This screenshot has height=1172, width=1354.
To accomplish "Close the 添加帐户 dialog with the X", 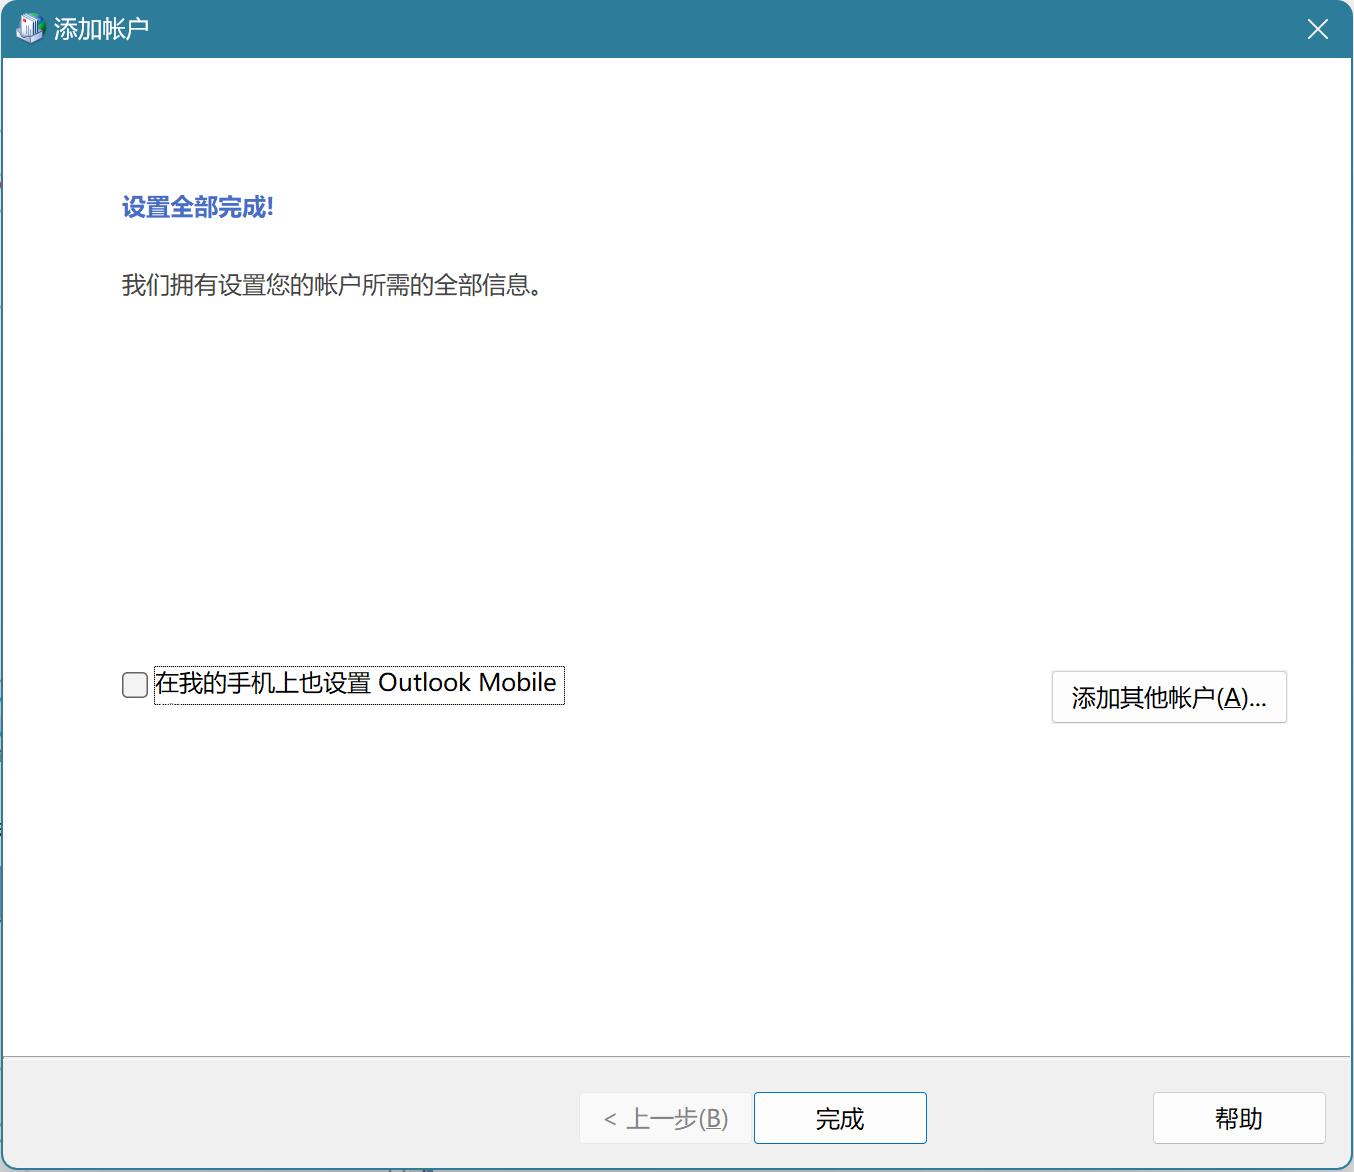I will click(x=1317, y=29).
